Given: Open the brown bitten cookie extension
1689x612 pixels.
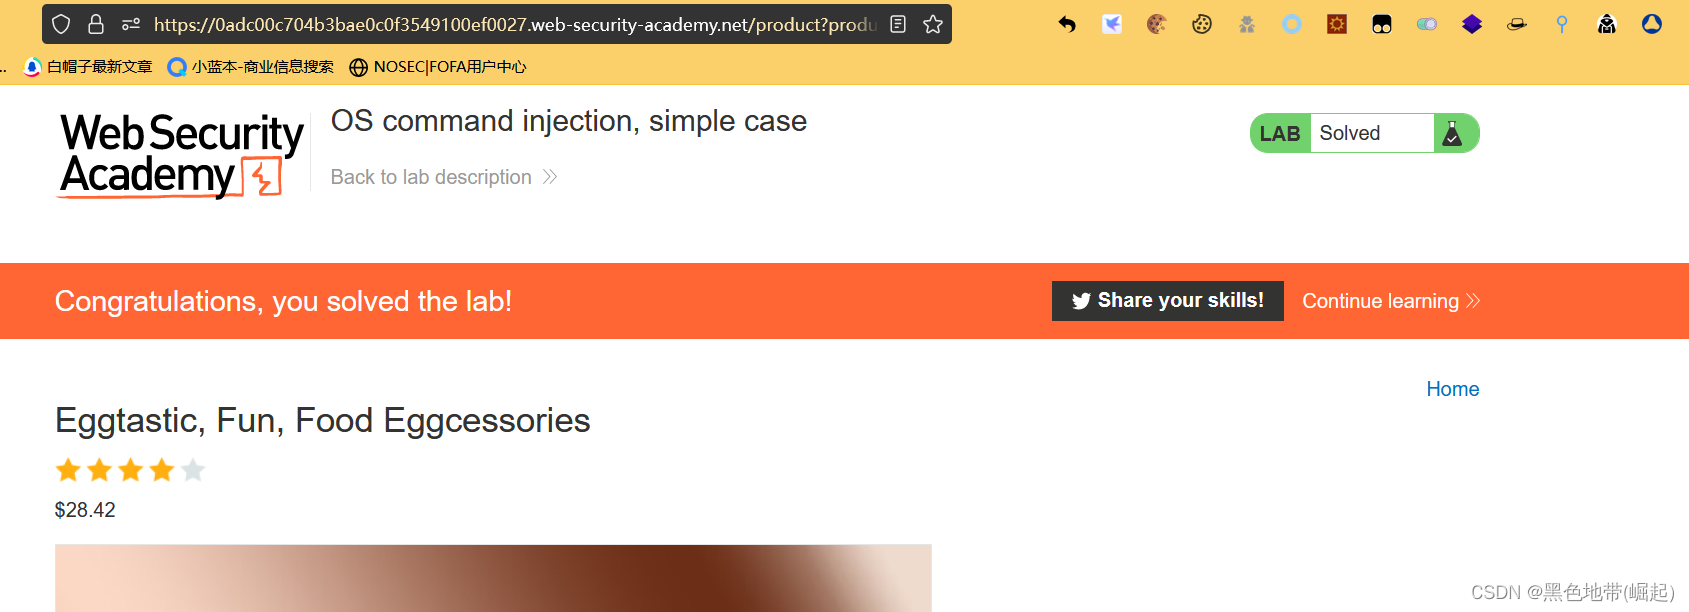Looking at the screenshot, I should 1157,24.
